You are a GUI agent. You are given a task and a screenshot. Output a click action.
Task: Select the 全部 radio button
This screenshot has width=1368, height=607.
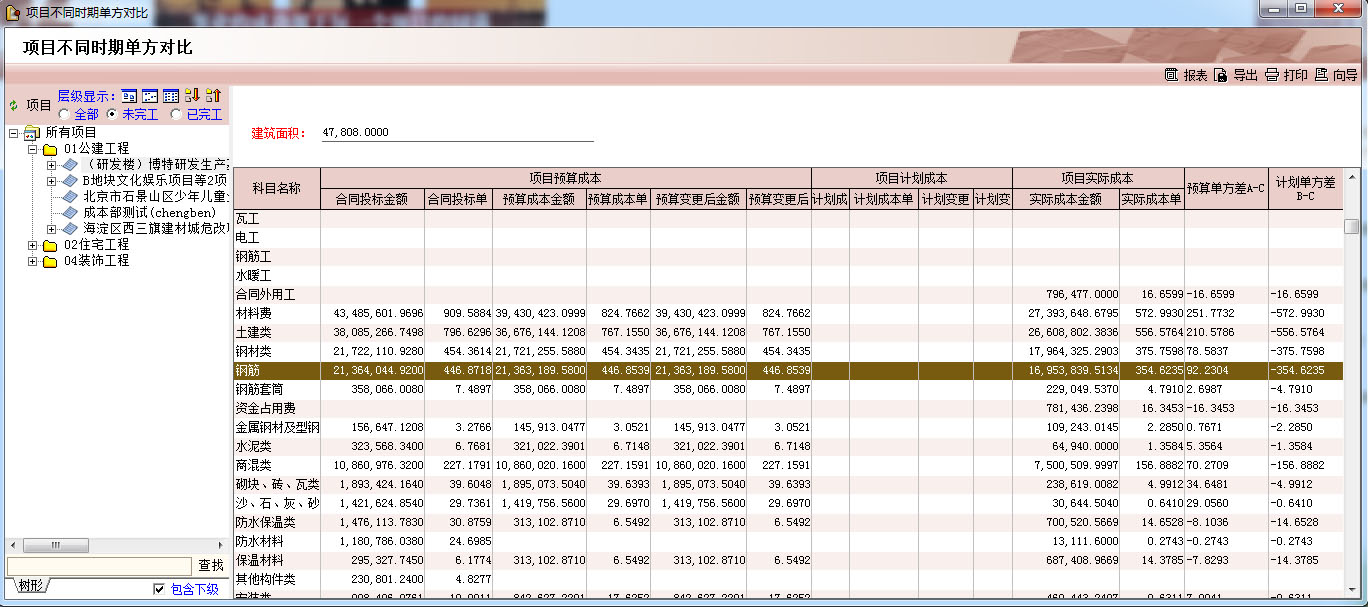tap(65, 114)
